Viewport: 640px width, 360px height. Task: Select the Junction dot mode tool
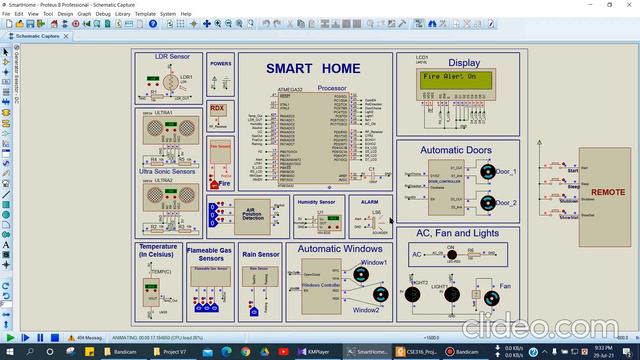pos(6,72)
